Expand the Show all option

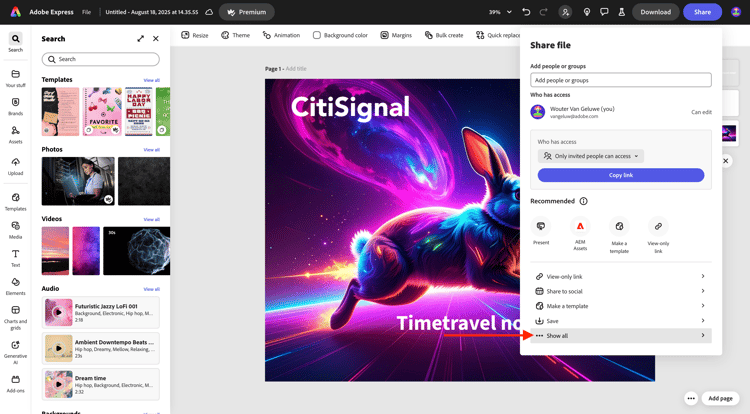[621, 336]
